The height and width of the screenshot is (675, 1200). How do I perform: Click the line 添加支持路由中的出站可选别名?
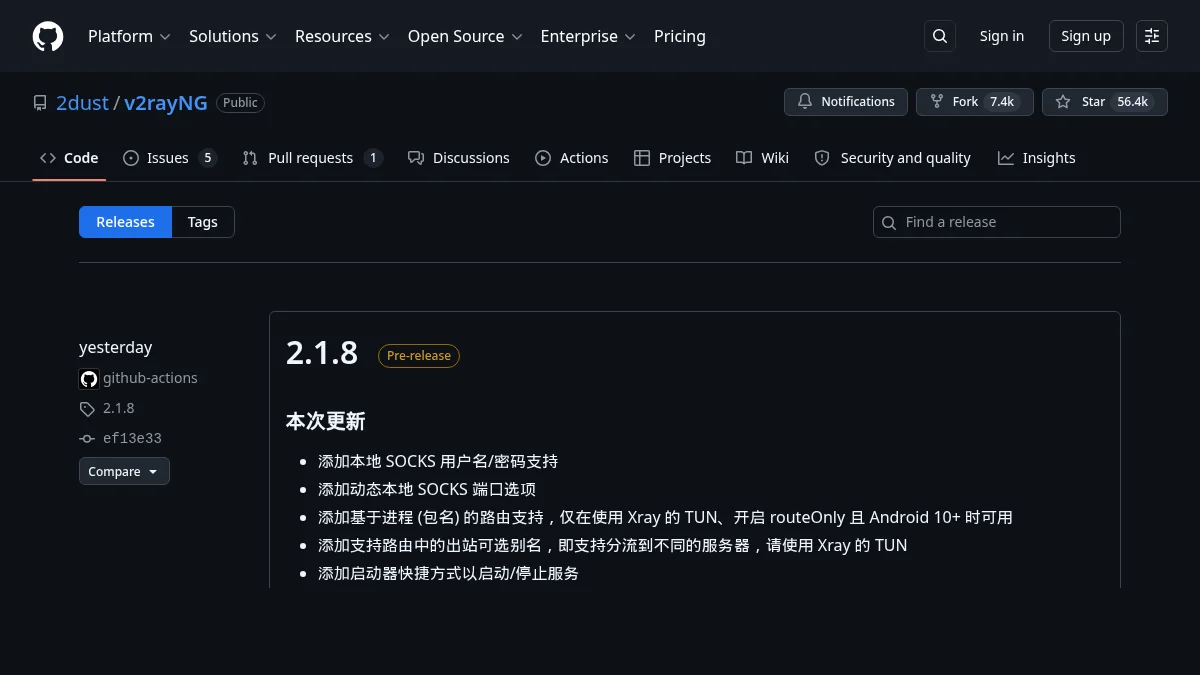click(x=613, y=545)
